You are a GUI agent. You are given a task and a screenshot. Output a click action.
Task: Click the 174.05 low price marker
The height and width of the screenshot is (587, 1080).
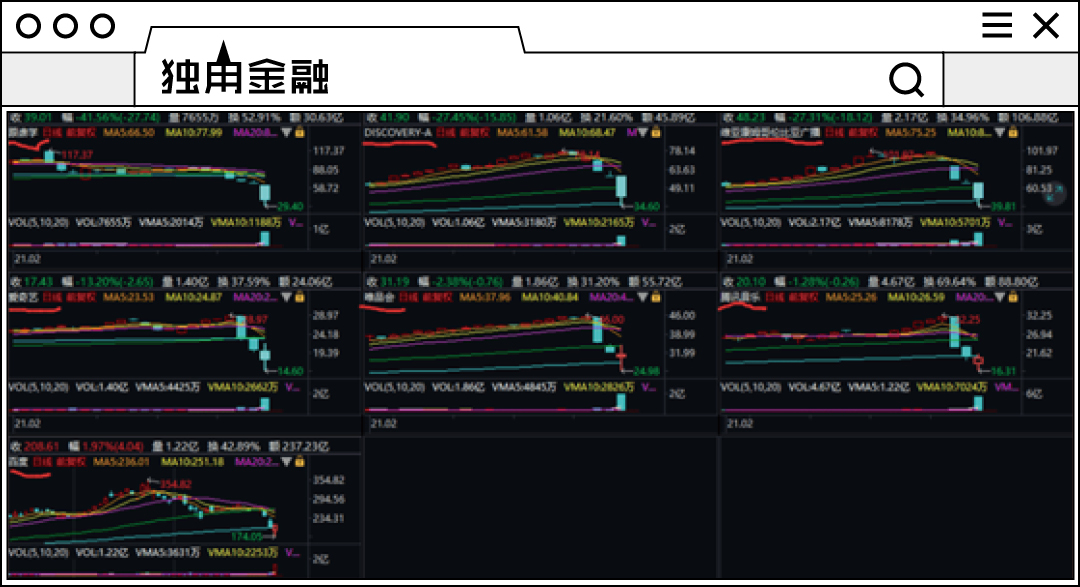coord(246,536)
